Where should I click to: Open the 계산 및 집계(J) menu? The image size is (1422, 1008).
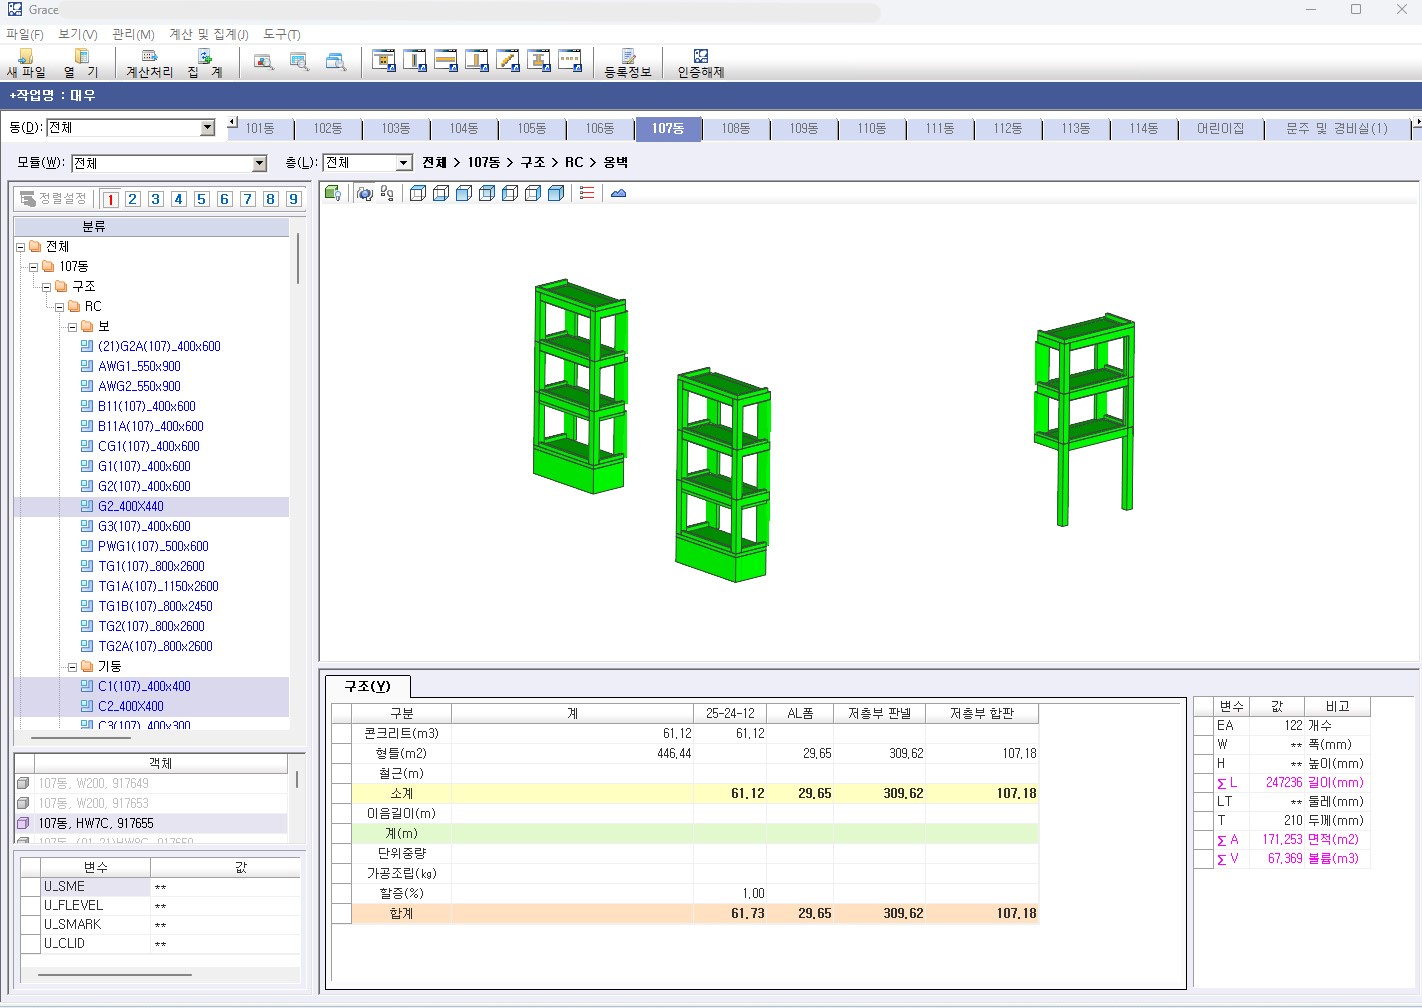click(209, 34)
